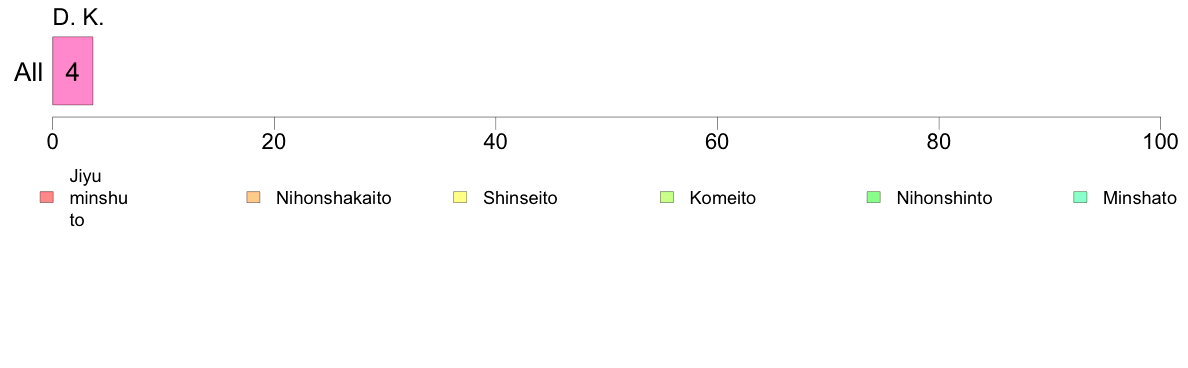
Task: Click the Nihonshinto legend label
Action: [x=944, y=198]
